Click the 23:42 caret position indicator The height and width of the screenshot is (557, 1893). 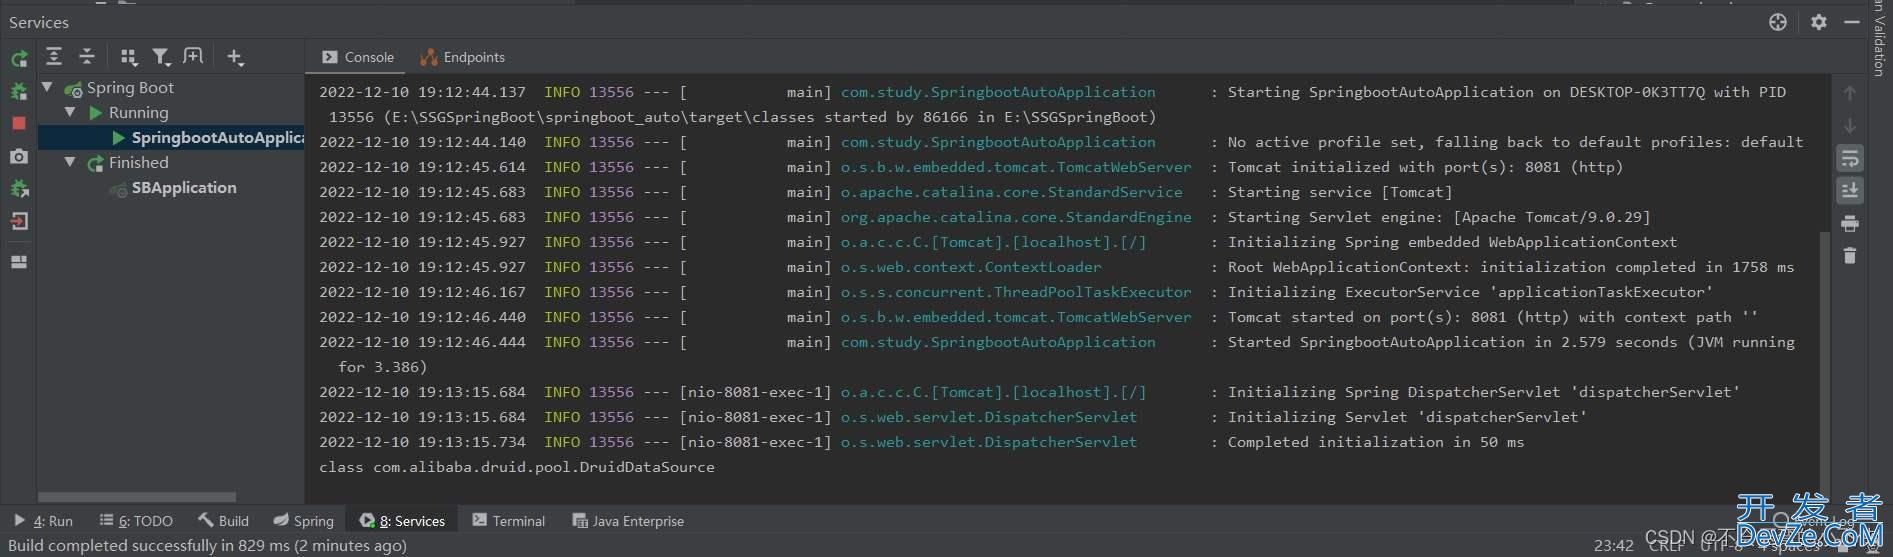coord(1613,546)
